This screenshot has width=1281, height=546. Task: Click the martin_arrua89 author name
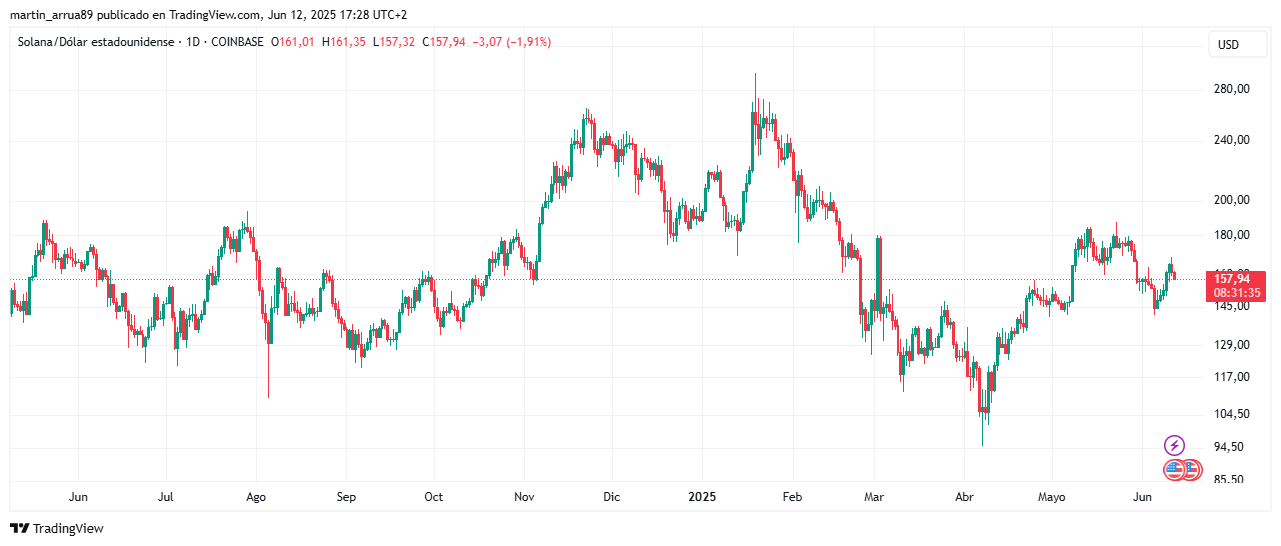click(x=49, y=15)
